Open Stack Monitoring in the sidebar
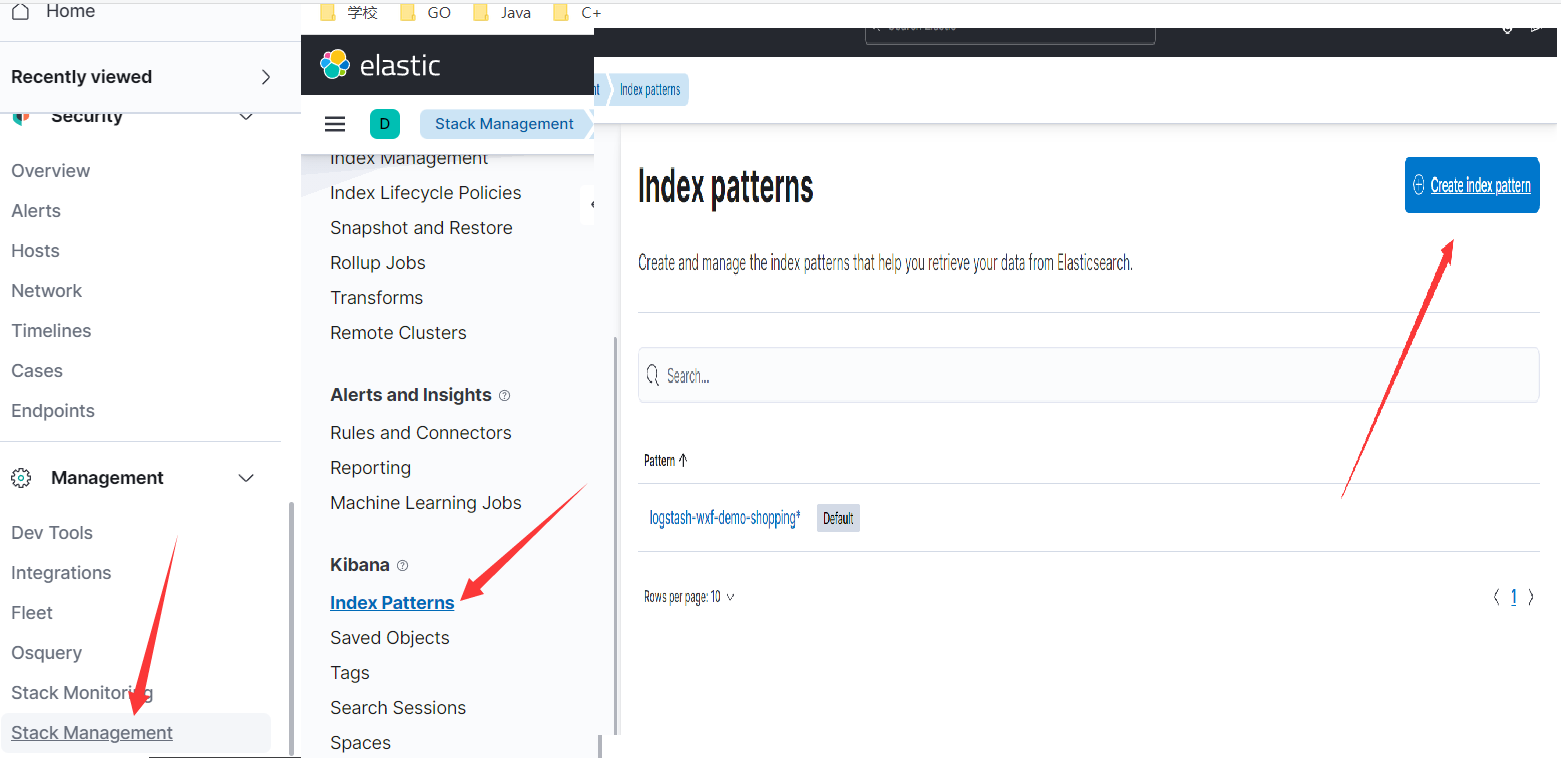Viewport: 1561px width, 758px height. tap(82, 693)
